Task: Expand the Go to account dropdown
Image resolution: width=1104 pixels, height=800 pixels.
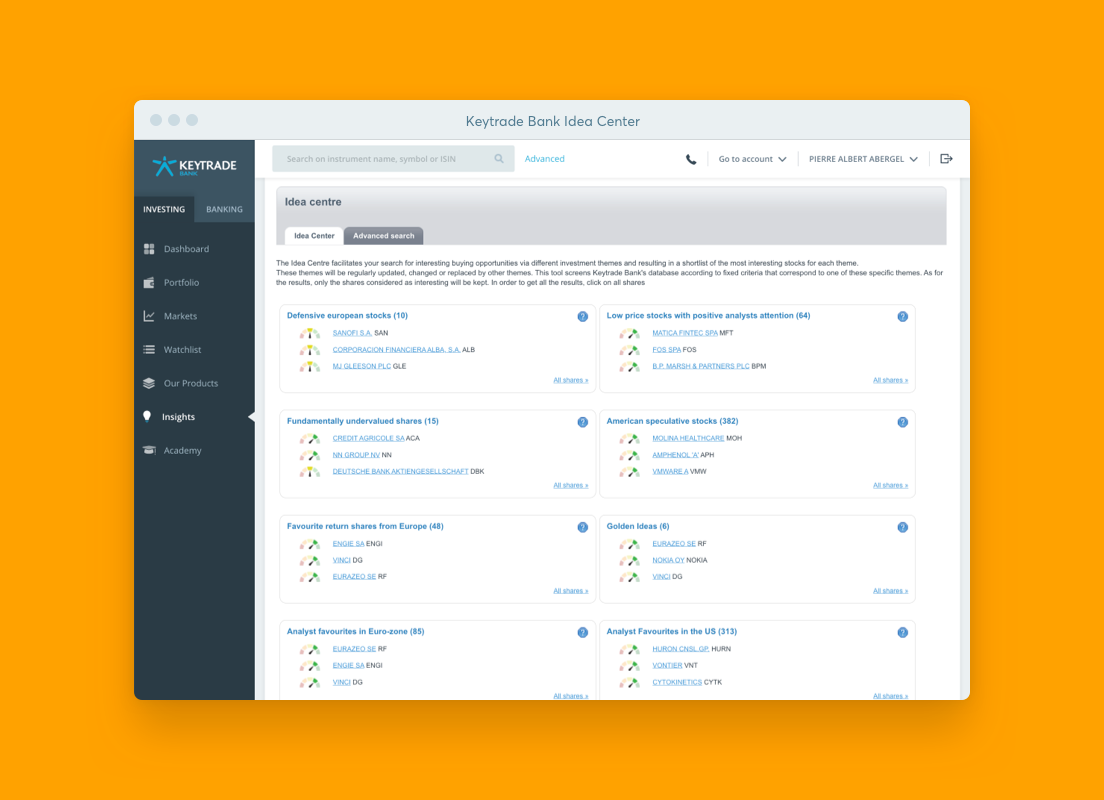Action: point(752,158)
